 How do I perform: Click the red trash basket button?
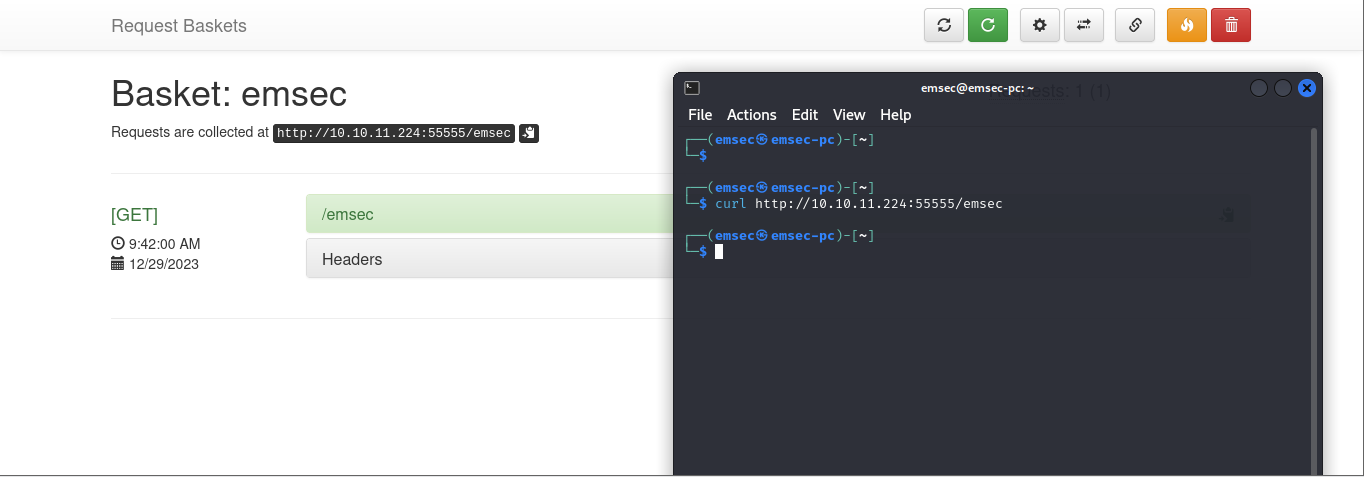tap(1231, 26)
